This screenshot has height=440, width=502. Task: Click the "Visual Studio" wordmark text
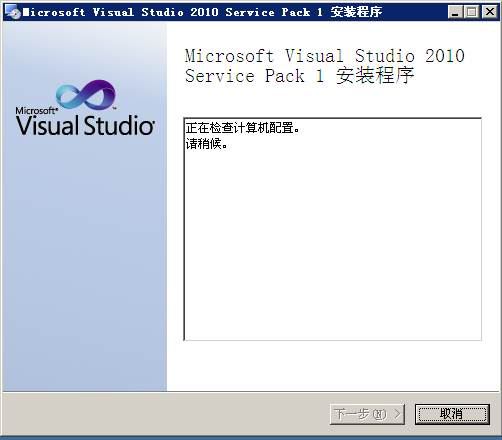85,126
